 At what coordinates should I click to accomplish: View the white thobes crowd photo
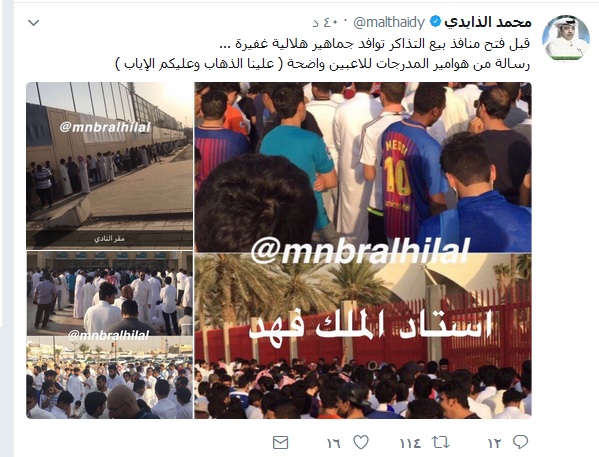click(x=110, y=293)
